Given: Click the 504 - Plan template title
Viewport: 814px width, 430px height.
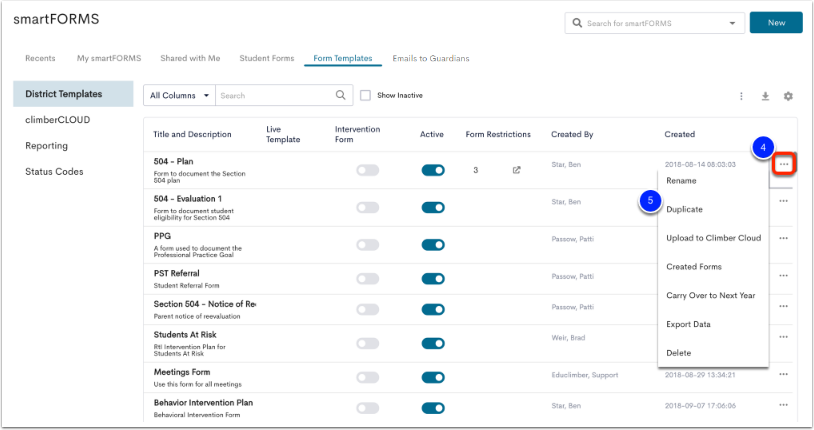Looking at the screenshot, I should (173, 162).
